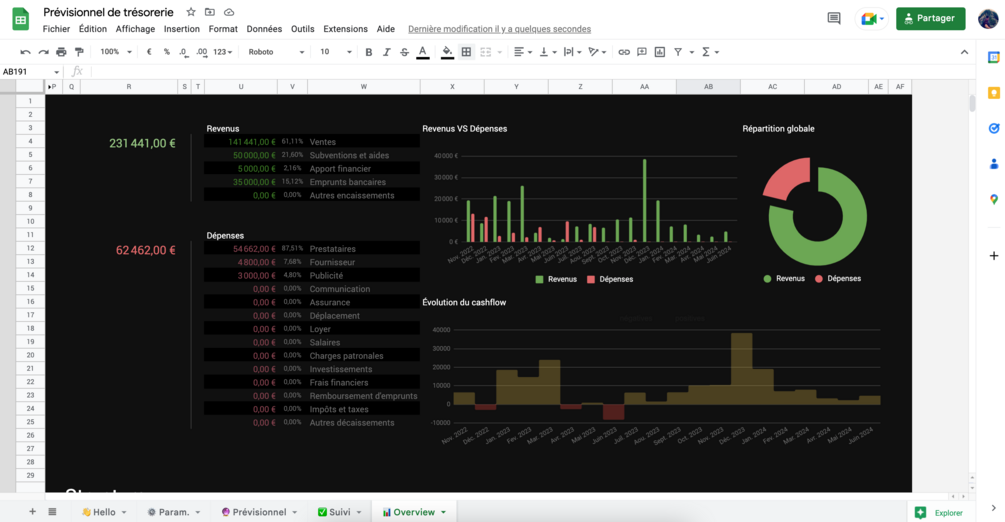Switch to the Param. sheet tab
Screen dimensions: 1005x522
tap(174, 512)
